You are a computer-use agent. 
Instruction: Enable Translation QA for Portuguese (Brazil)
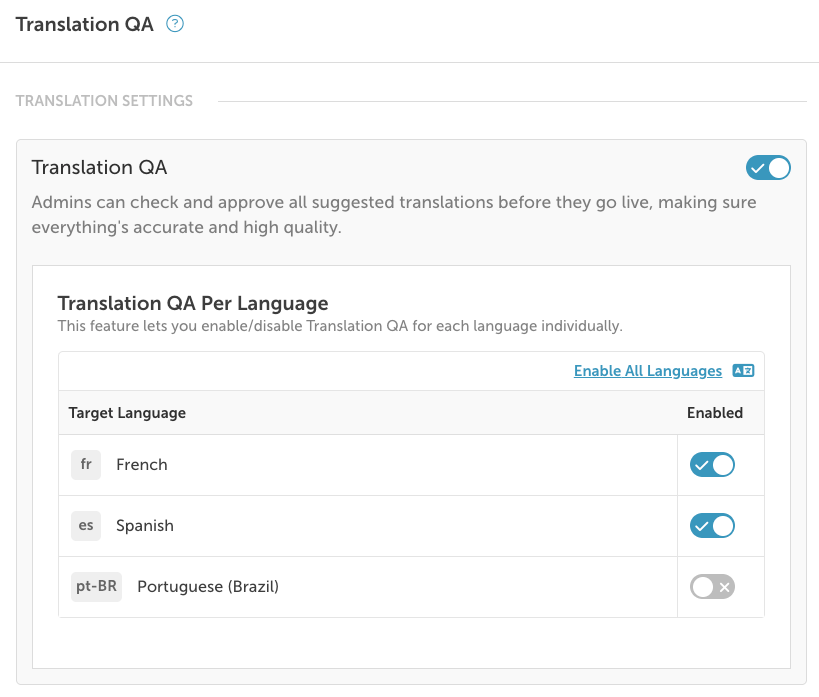point(712,587)
